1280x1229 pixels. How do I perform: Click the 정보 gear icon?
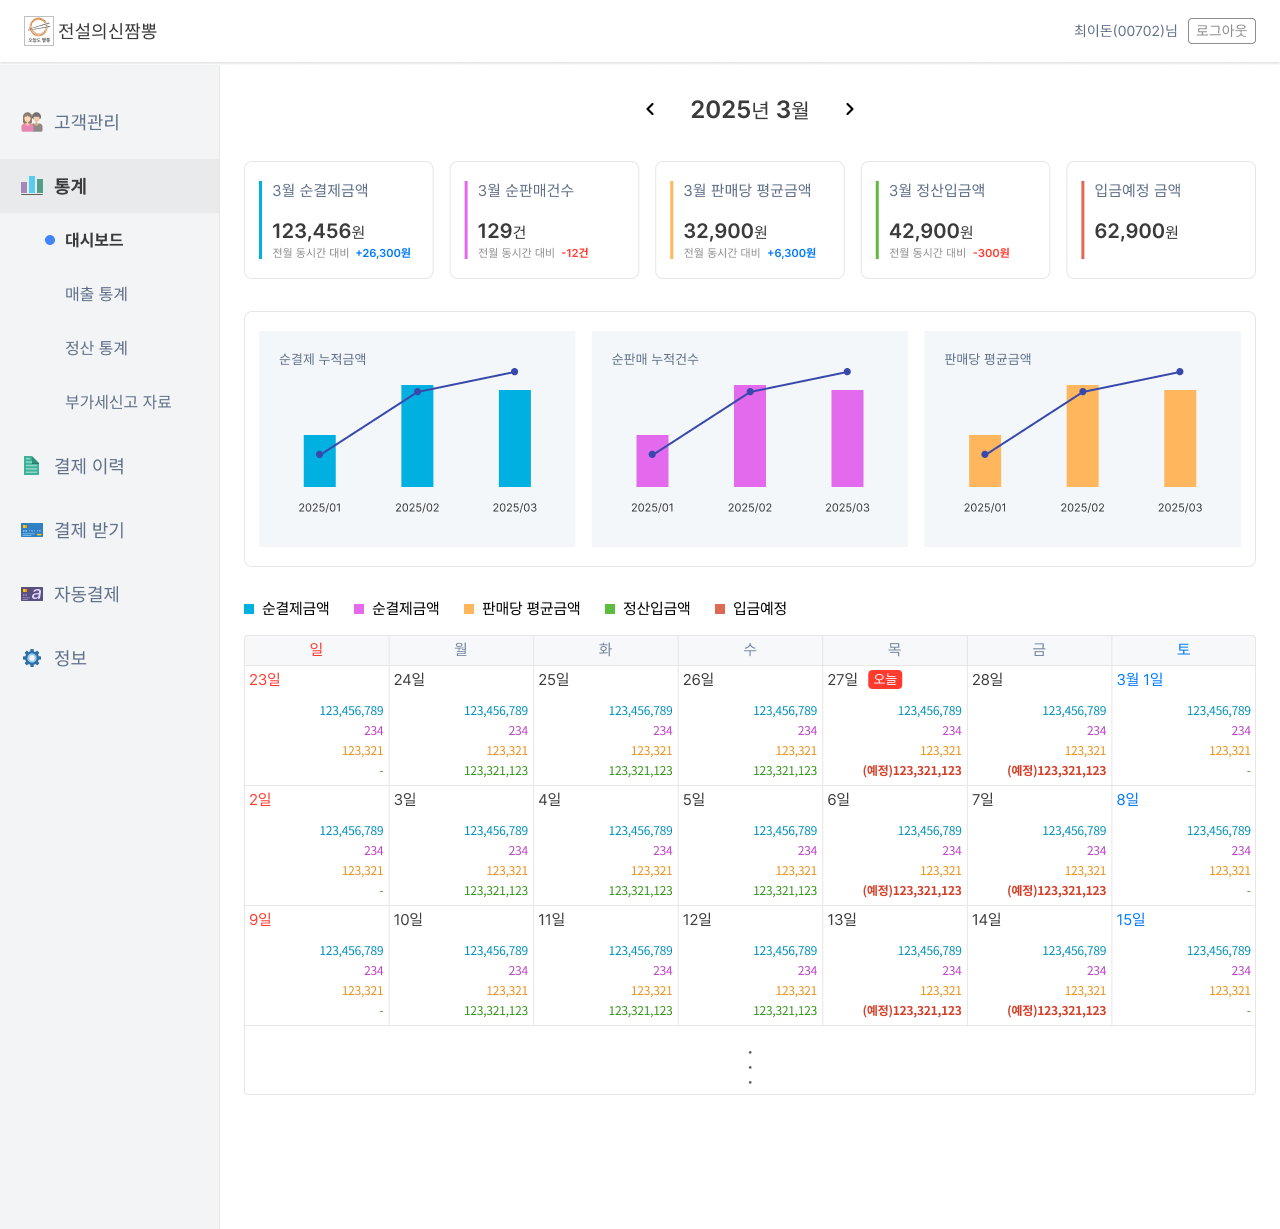(32, 658)
